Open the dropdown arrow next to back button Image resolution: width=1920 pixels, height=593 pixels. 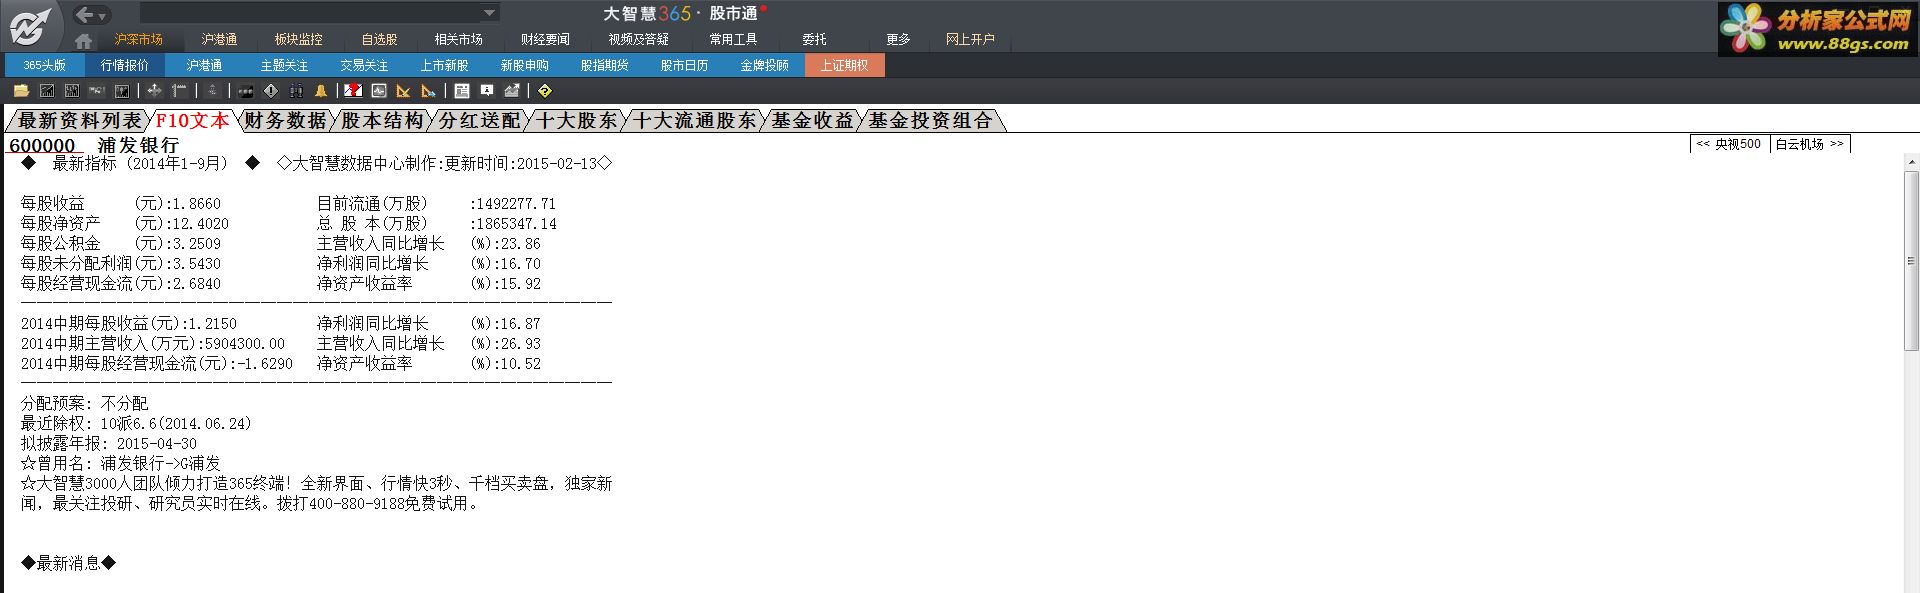[x=103, y=16]
